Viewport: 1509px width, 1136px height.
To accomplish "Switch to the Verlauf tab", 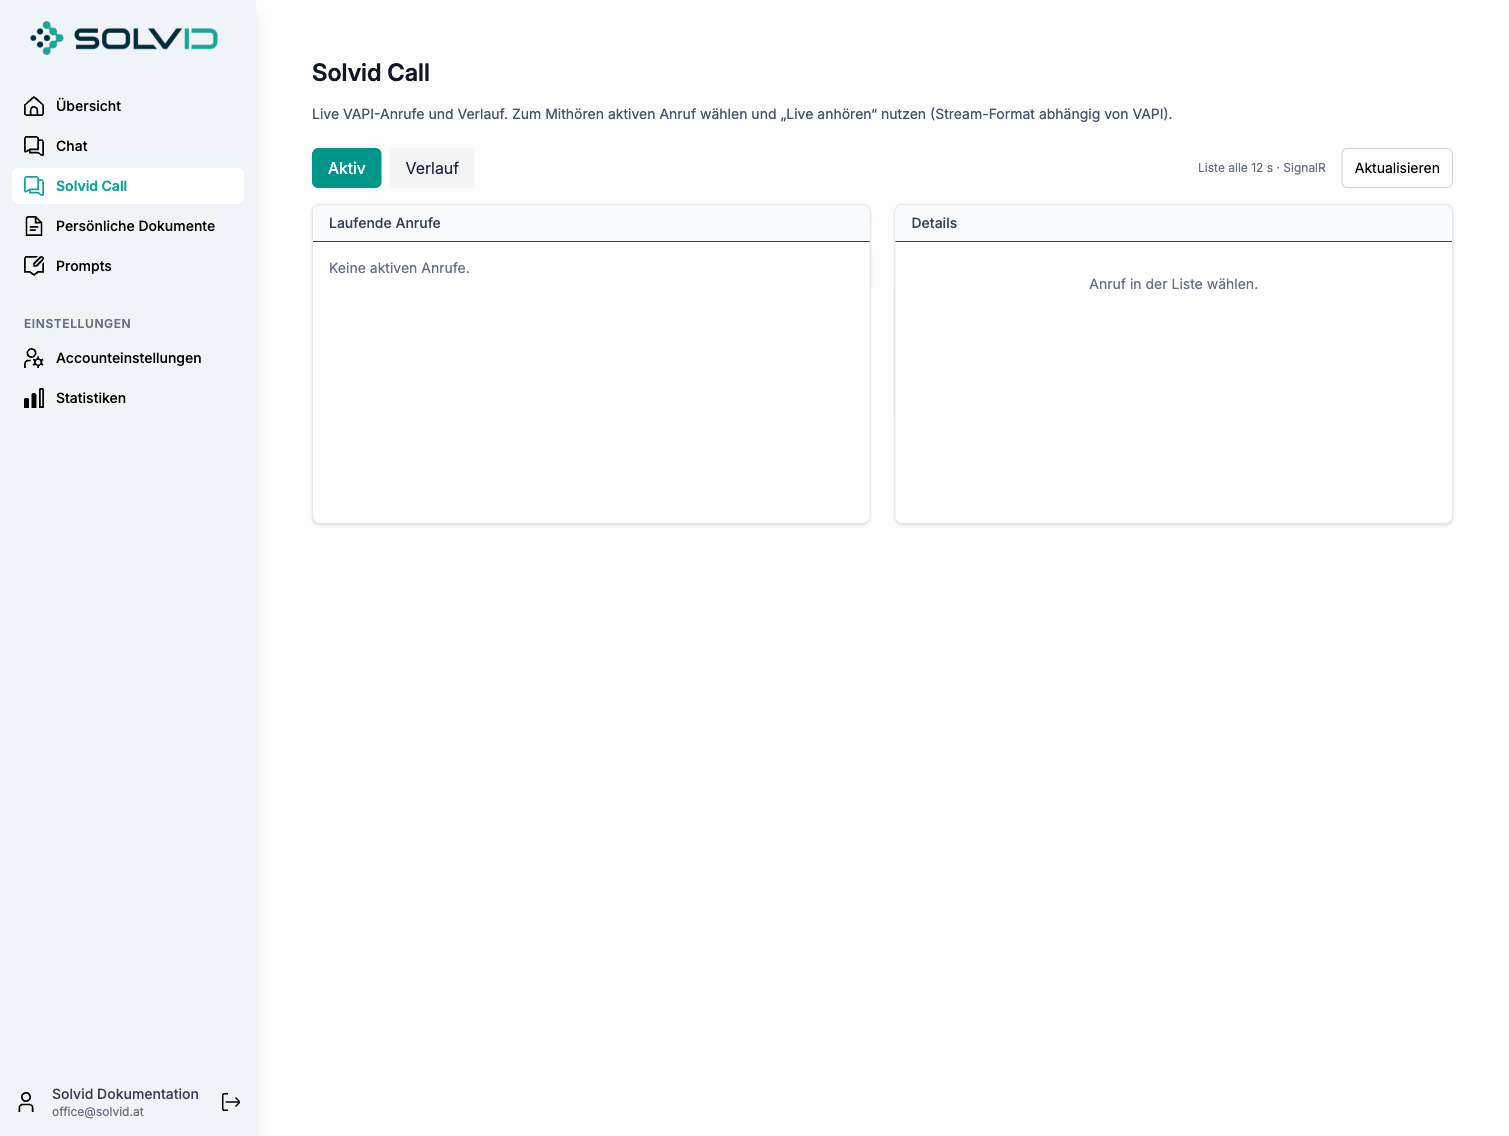I will [432, 168].
